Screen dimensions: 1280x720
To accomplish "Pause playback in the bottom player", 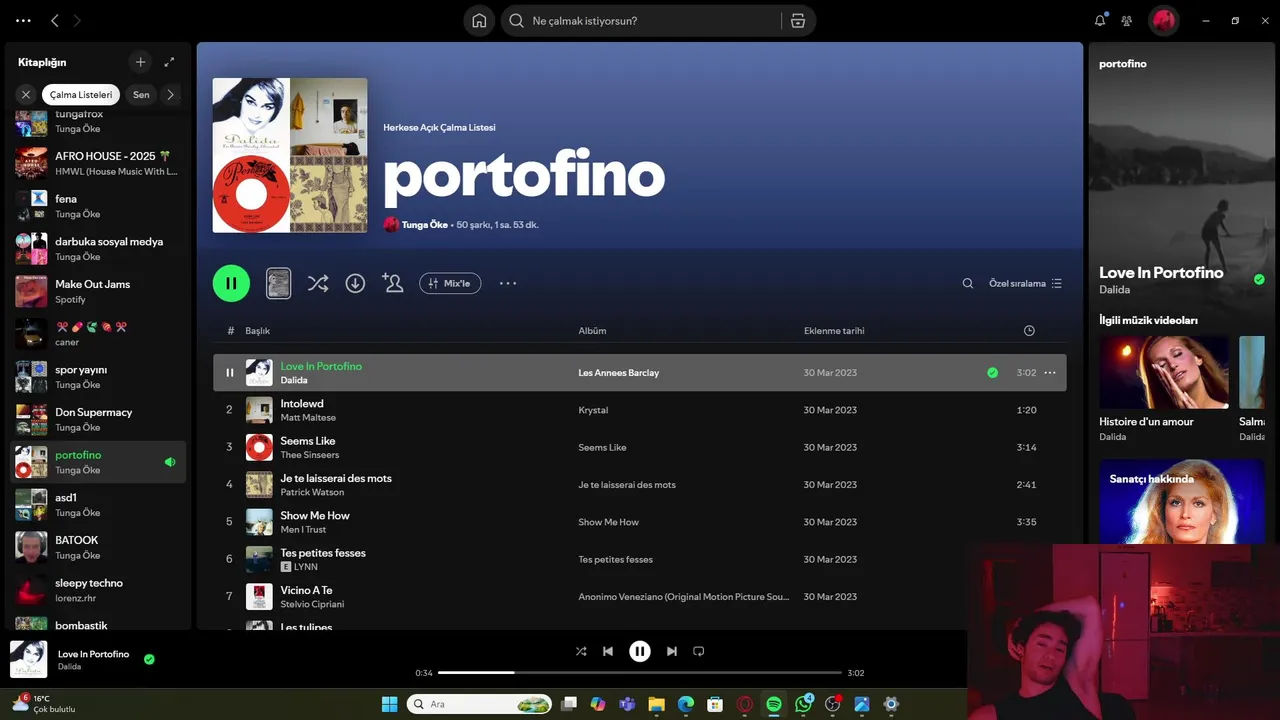I will click(x=640, y=651).
